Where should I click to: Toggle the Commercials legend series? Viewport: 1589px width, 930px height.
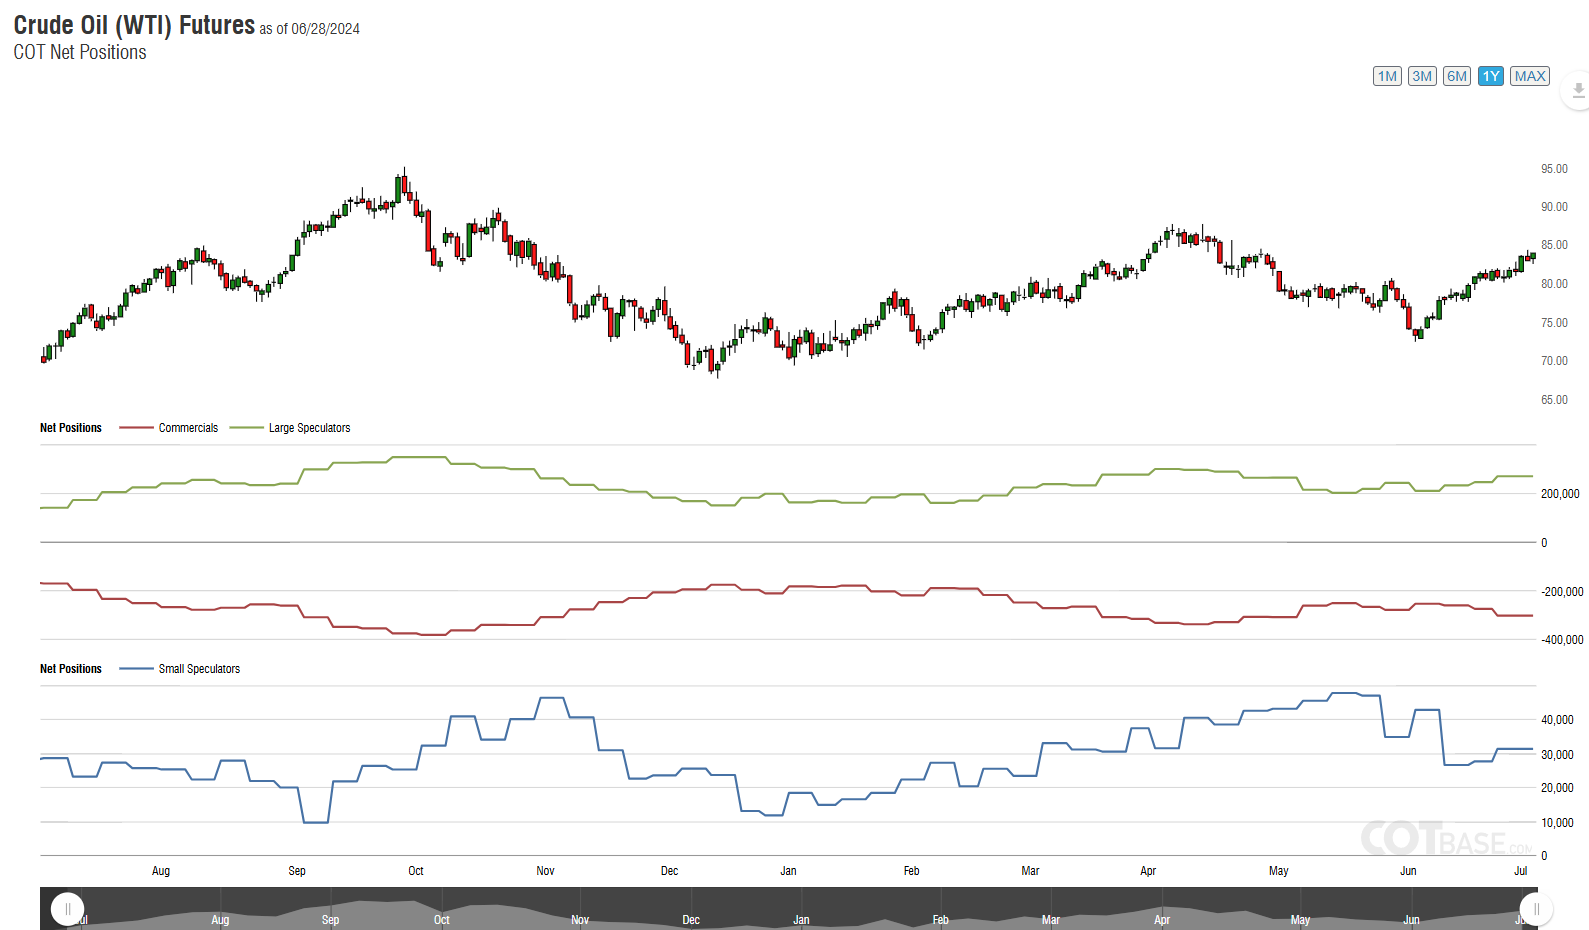pyautogui.click(x=188, y=428)
